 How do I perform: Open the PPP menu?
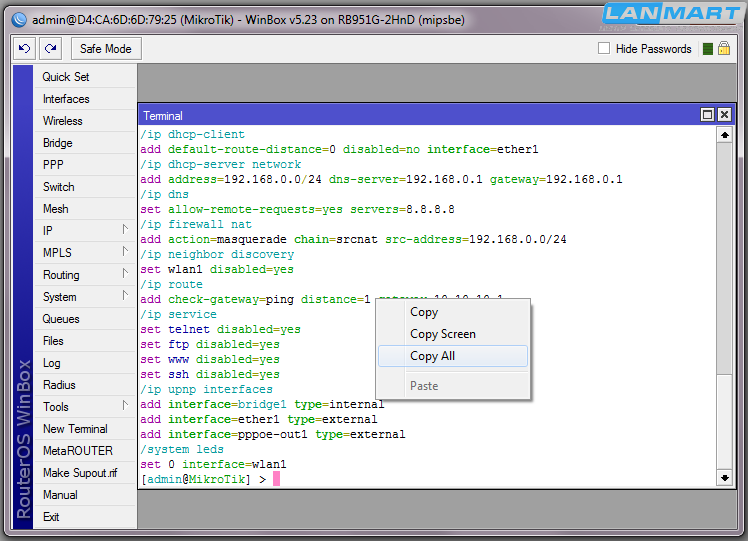[x=85, y=165]
